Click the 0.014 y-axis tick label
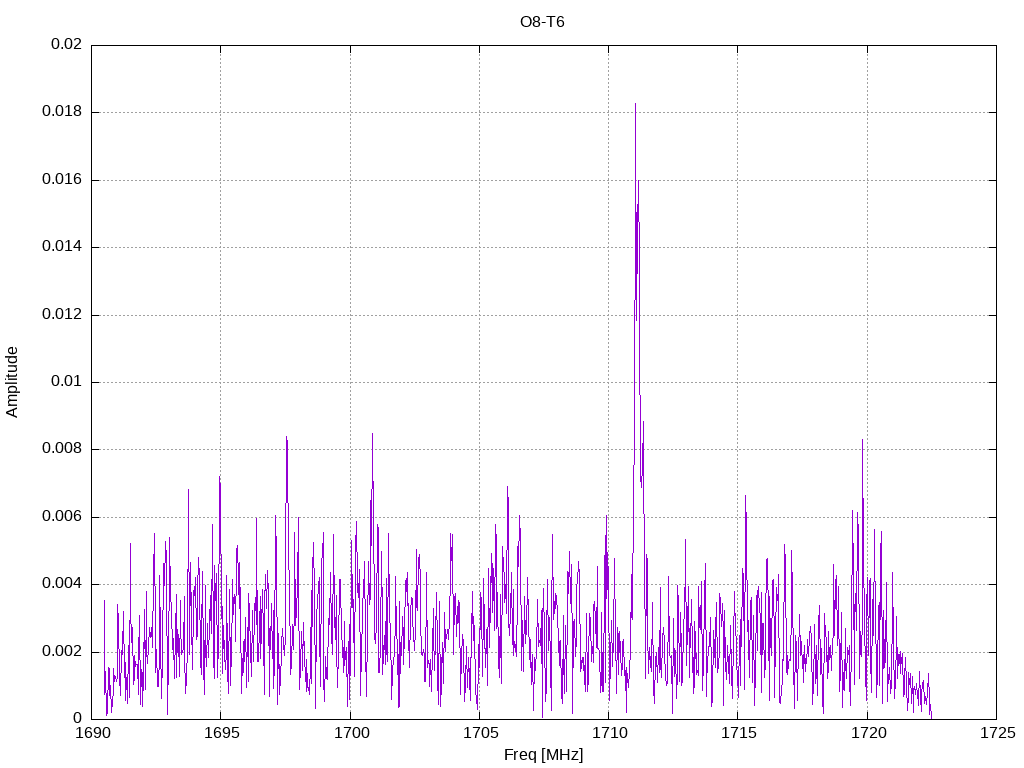The width and height of the screenshot is (1024, 768). tap(62, 247)
